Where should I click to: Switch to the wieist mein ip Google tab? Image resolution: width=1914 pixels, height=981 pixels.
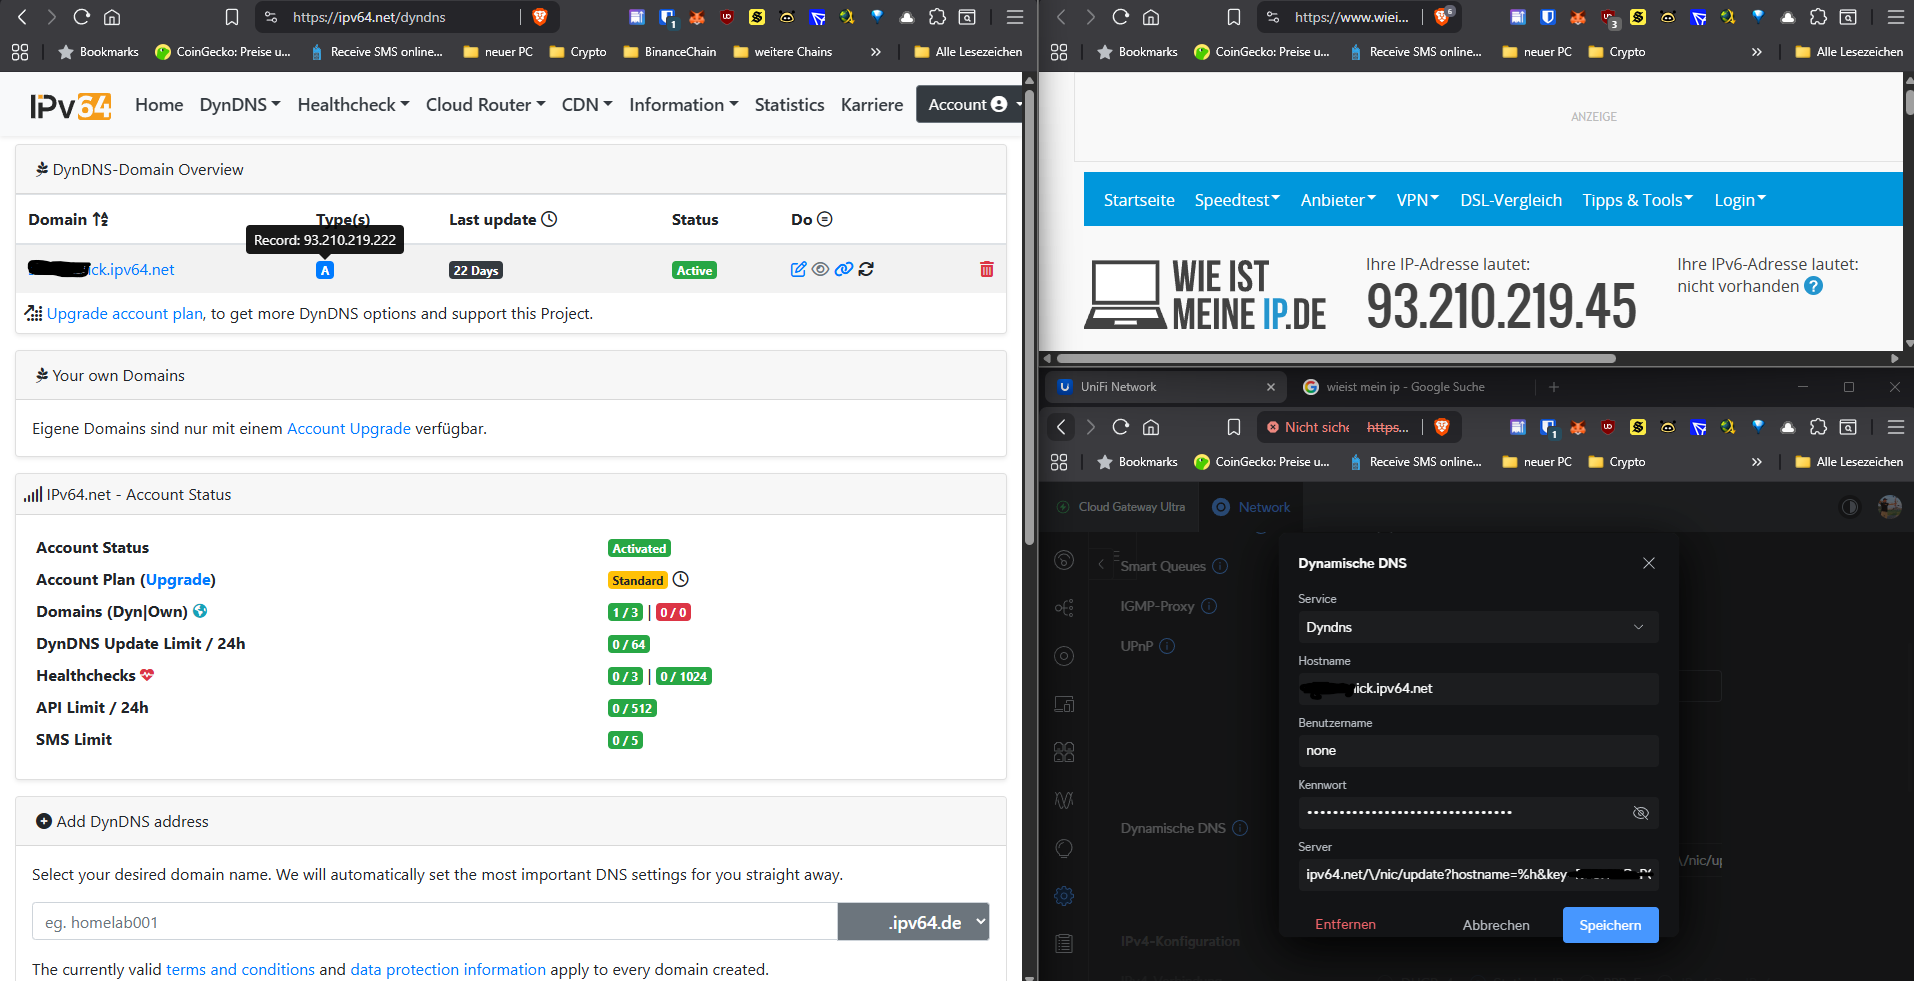1404,387
